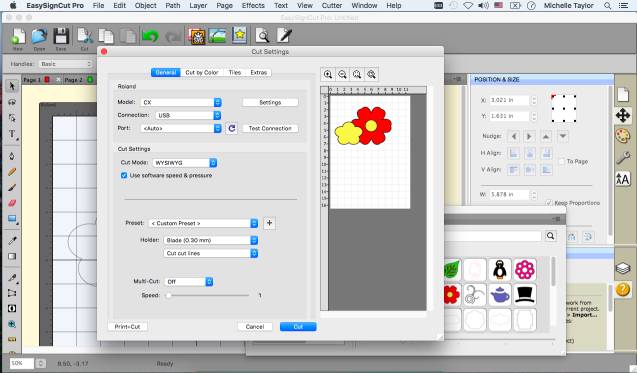Click the Save floppy disk icon

61,37
